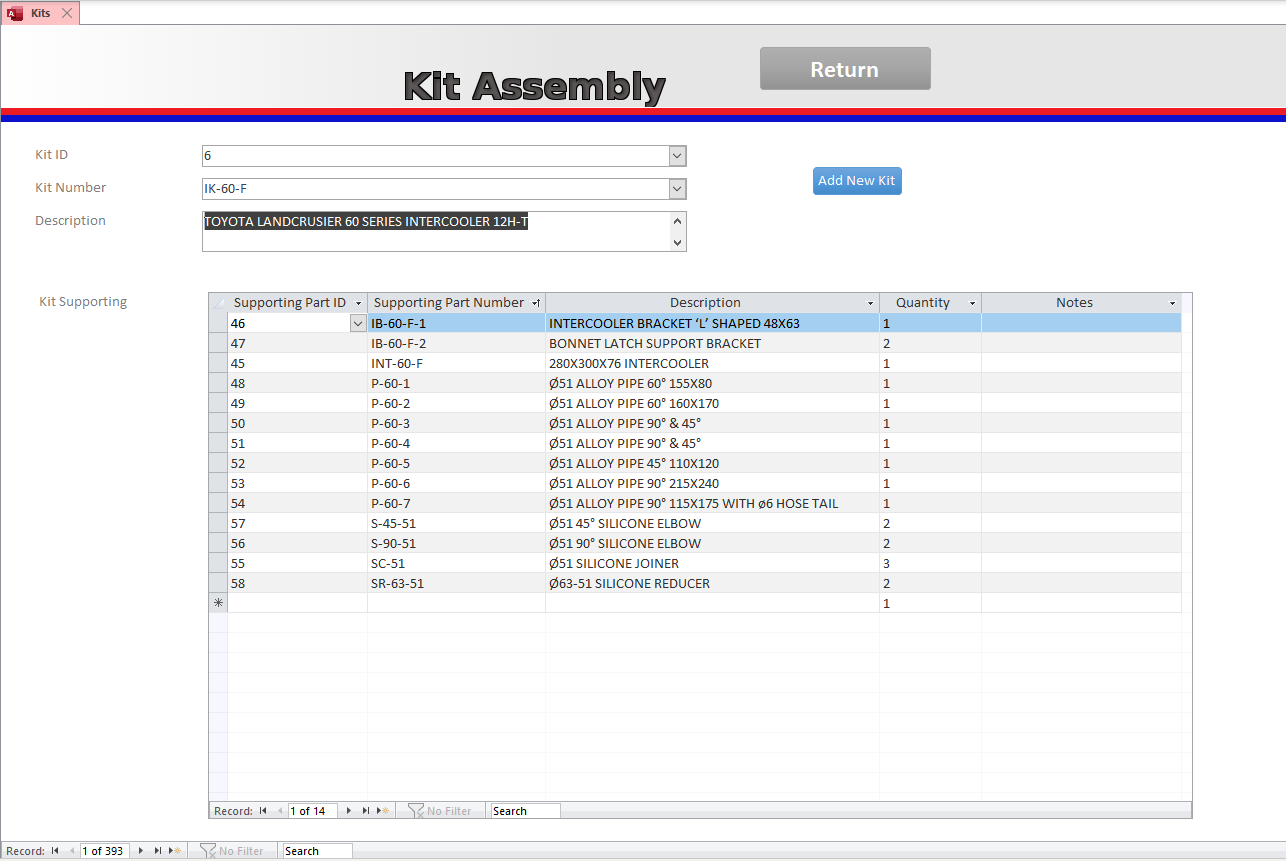
Task: Click description 'BONNET LATCH SUPPORT BRACKET'
Action: [x=655, y=343]
